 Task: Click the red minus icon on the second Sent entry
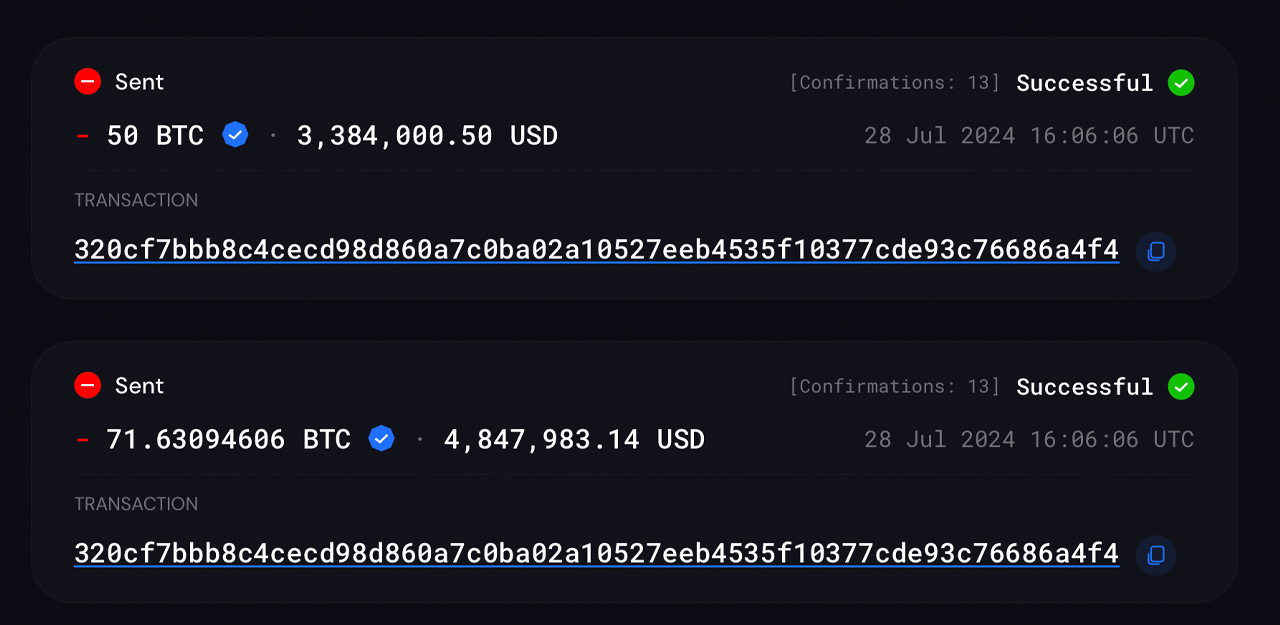point(88,385)
